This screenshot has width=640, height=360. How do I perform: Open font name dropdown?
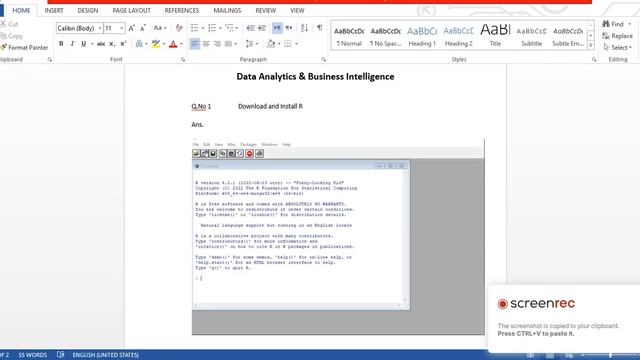click(x=100, y=28)
